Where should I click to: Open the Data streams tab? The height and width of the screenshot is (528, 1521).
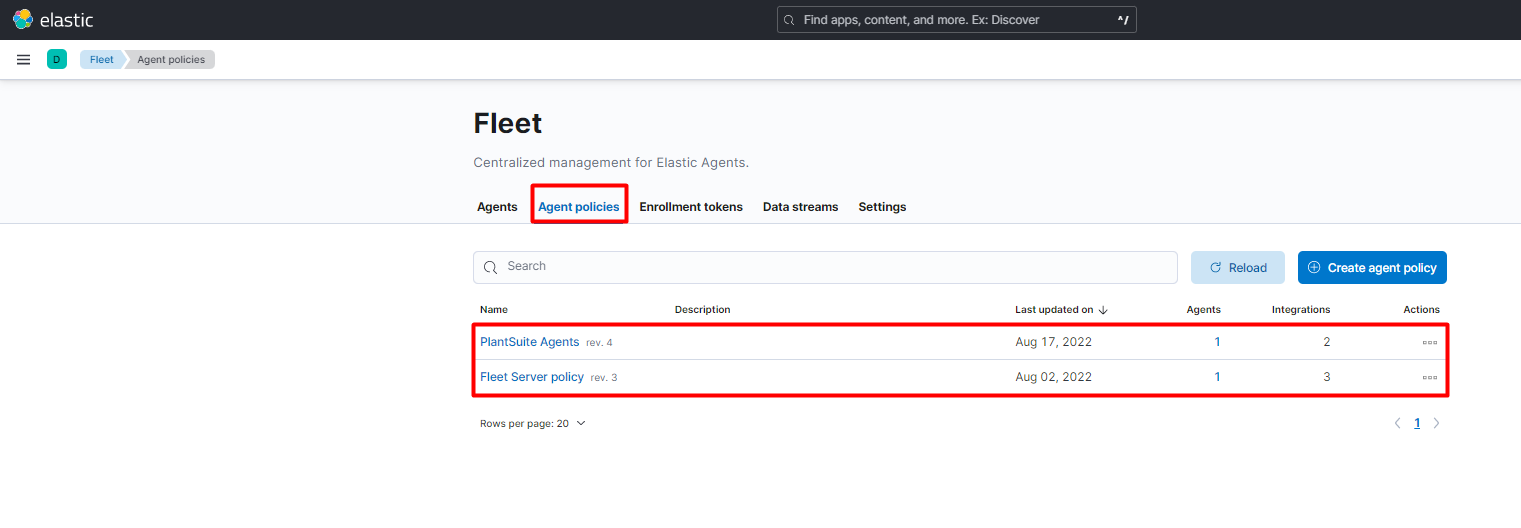[800, 207]
